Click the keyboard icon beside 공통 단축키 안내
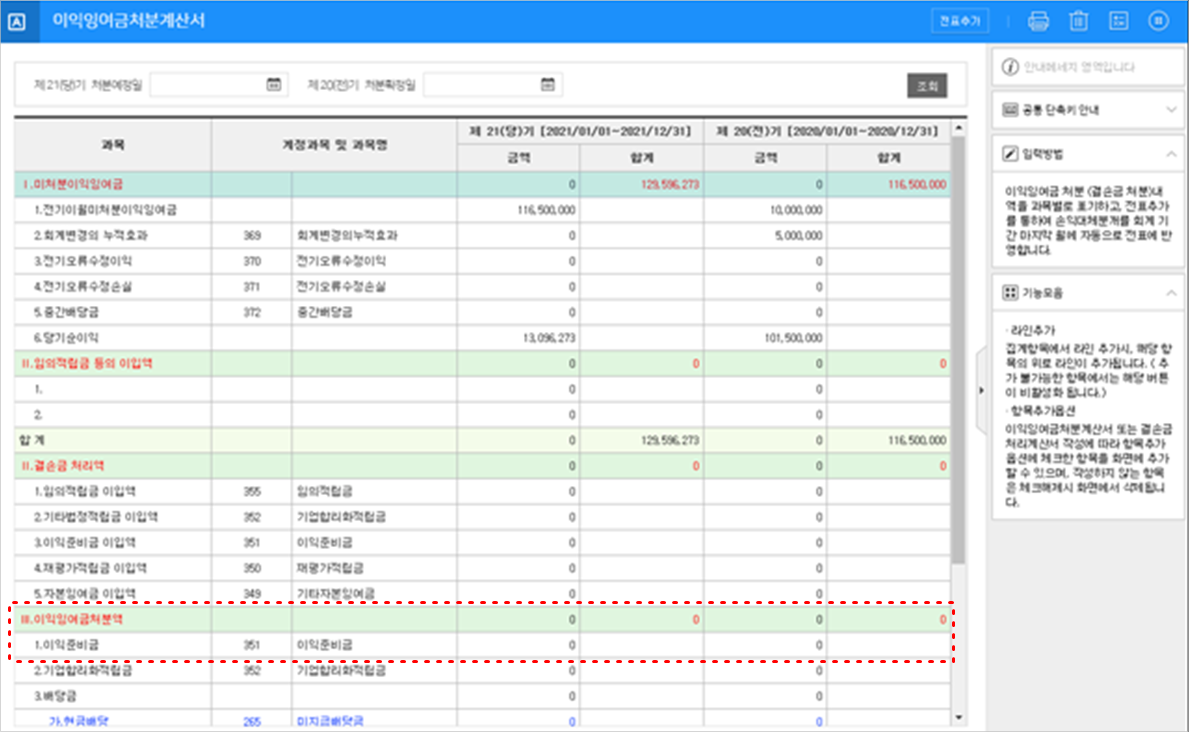 tap(1010, 110)
